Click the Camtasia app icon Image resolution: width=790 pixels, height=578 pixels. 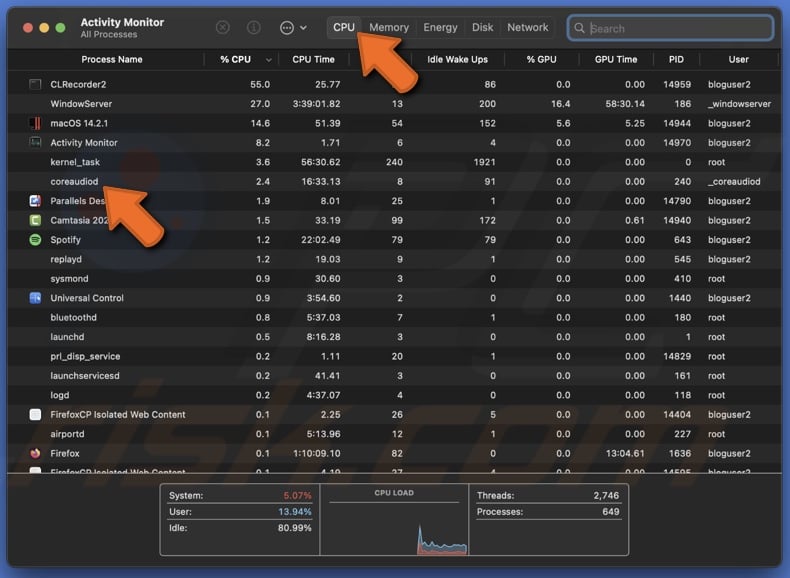pos(35,220)
